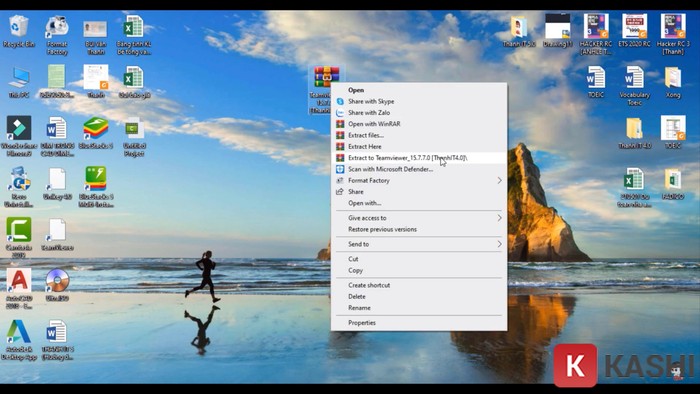Choose Rename in the context menu
Screen dimensions: 700x394
(x=419, y=308)
